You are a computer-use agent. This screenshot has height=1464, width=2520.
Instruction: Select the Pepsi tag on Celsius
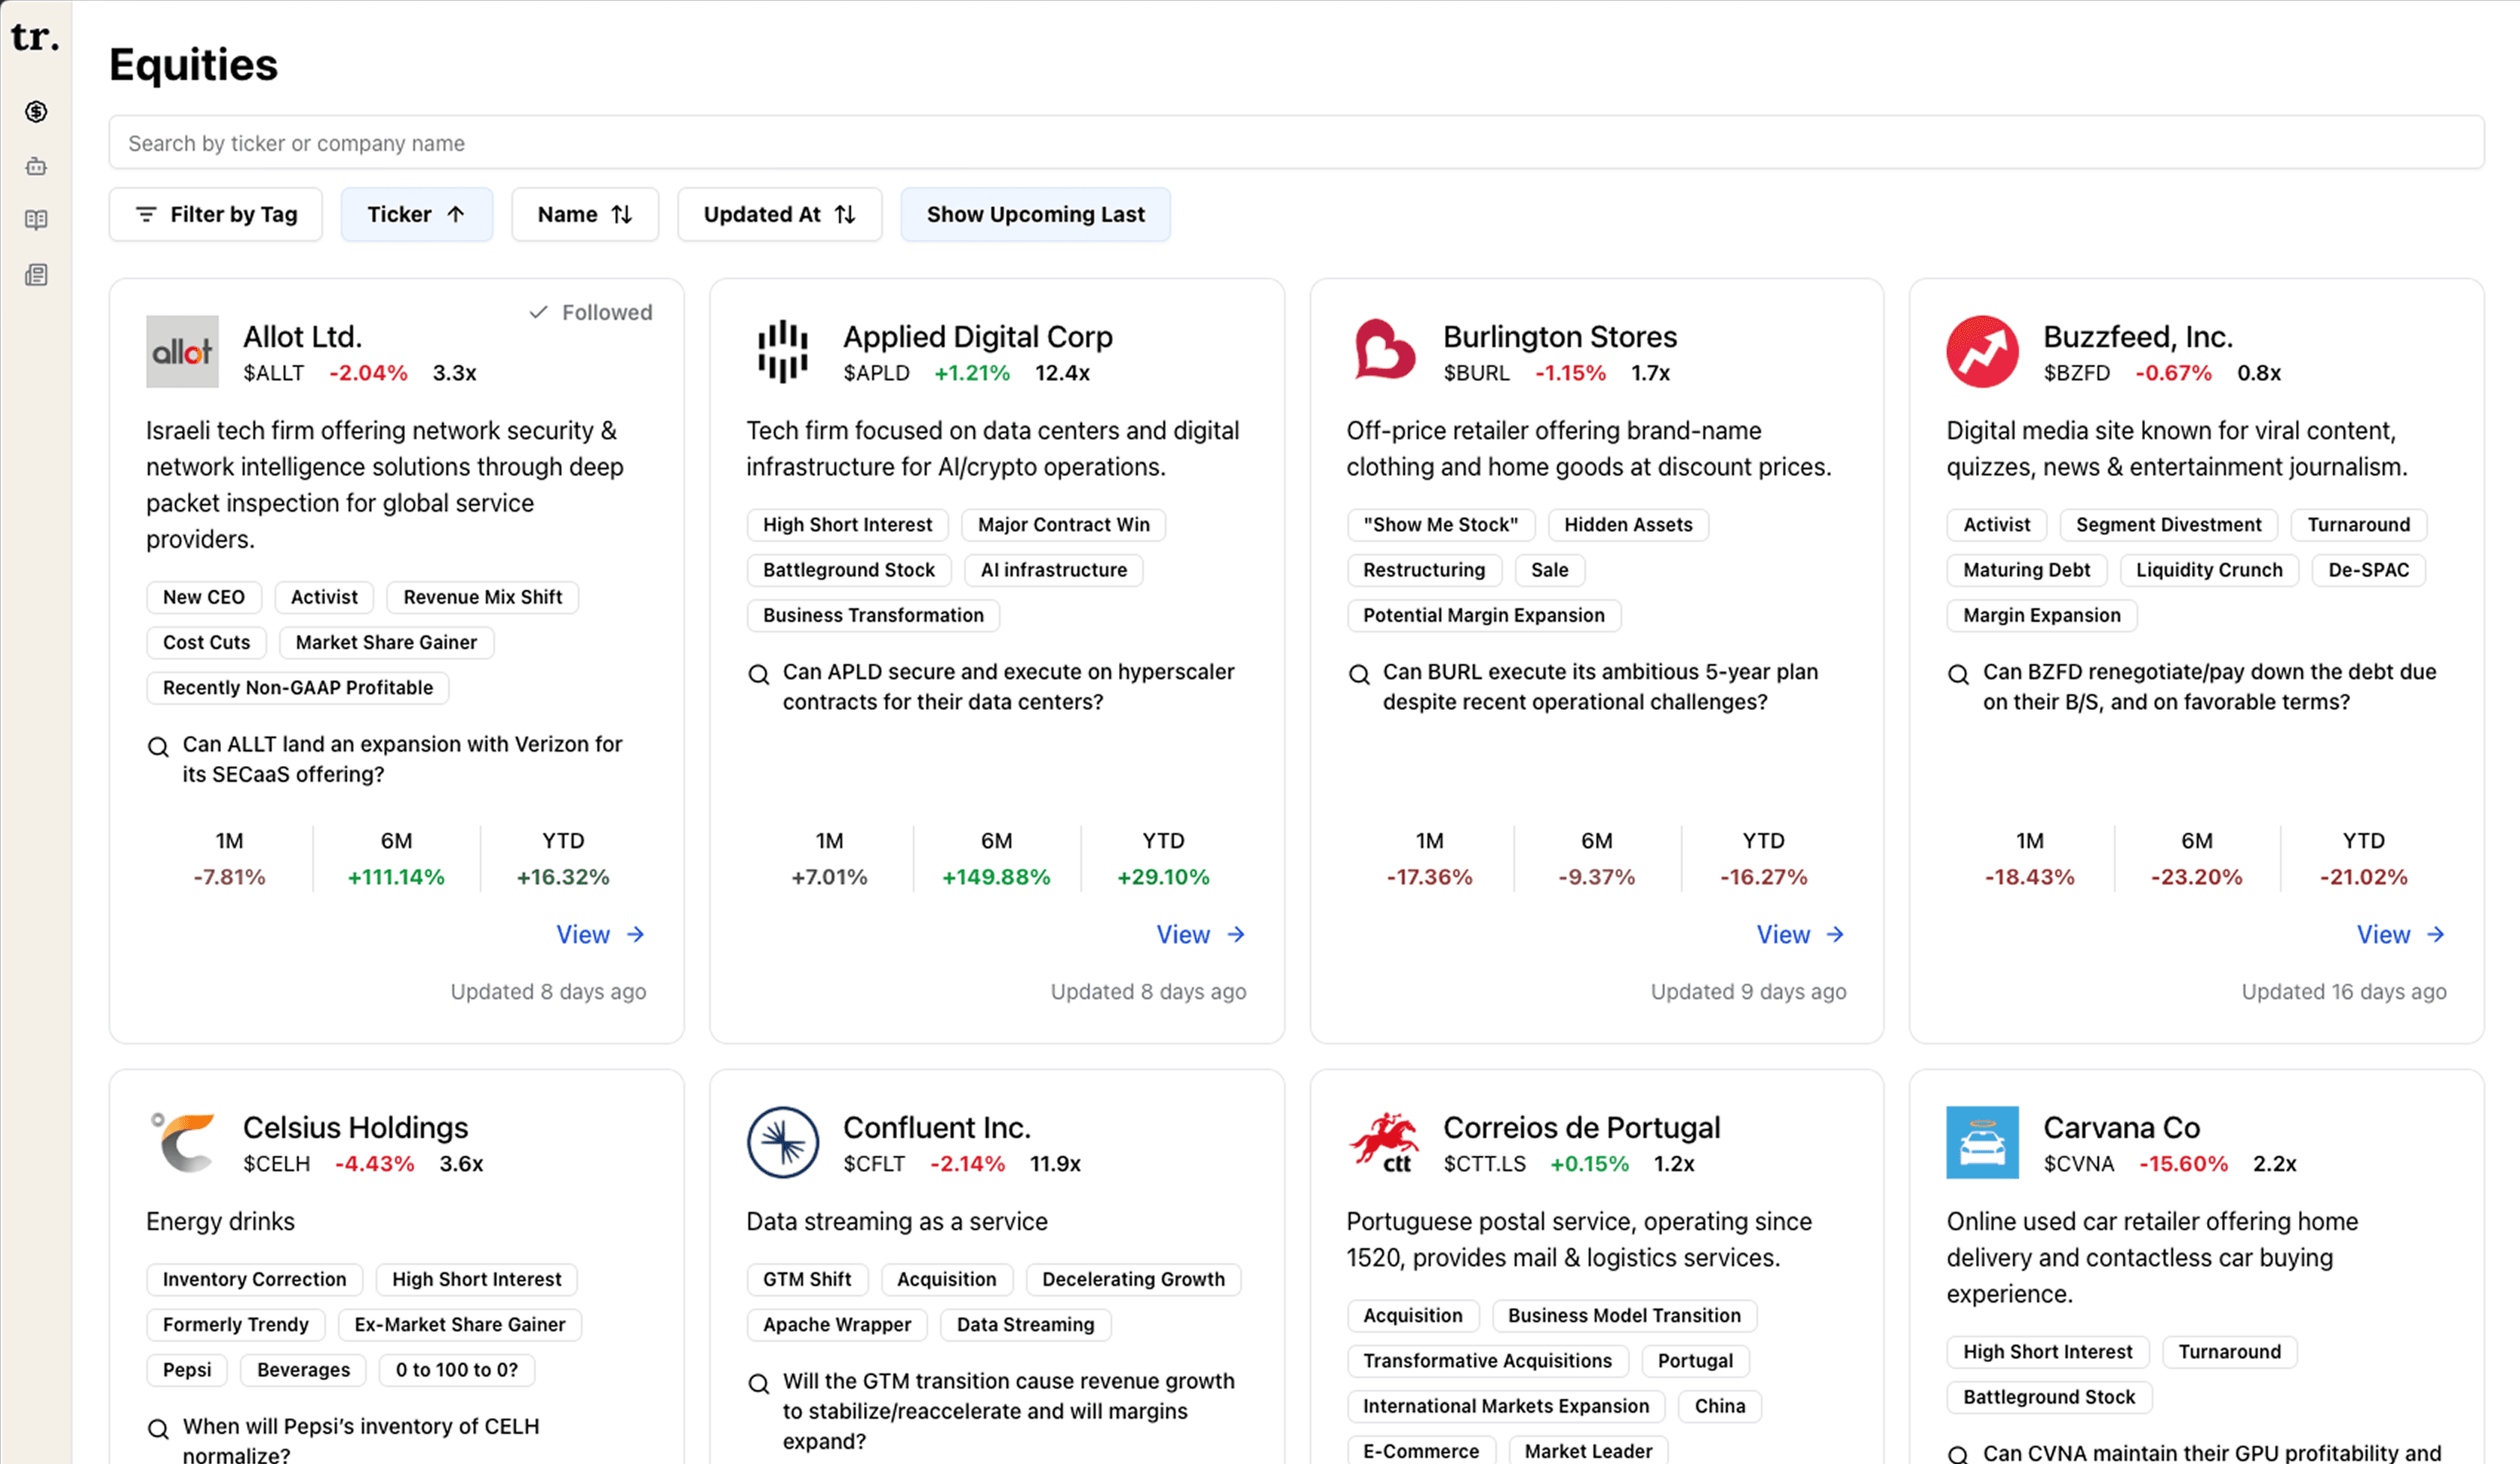coord(187,1370)
